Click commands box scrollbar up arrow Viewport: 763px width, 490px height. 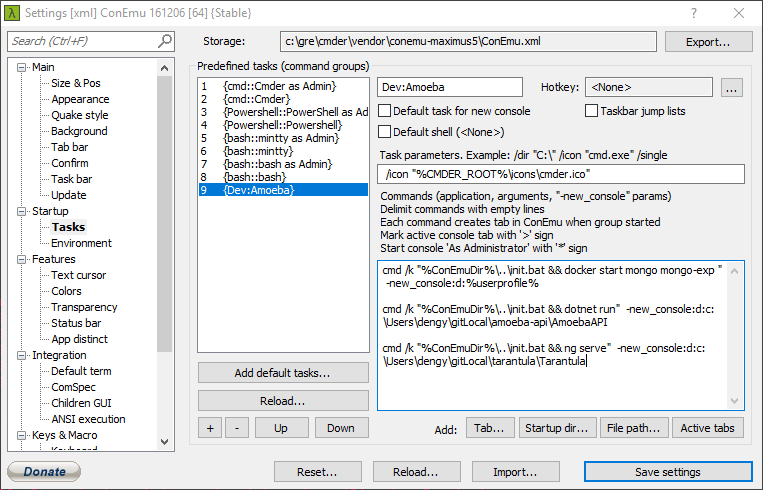(735, 271)
